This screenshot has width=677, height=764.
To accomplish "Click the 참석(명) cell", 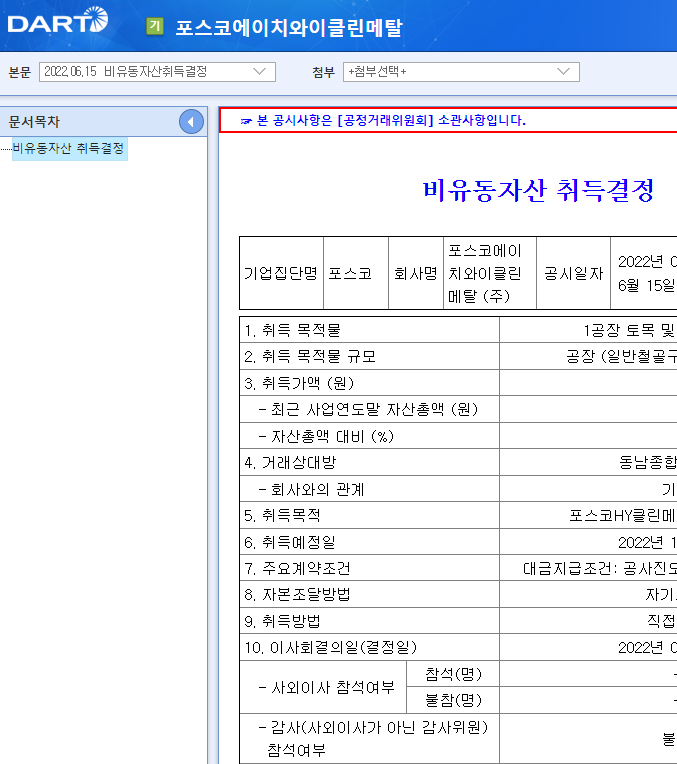I will point(453,674).
